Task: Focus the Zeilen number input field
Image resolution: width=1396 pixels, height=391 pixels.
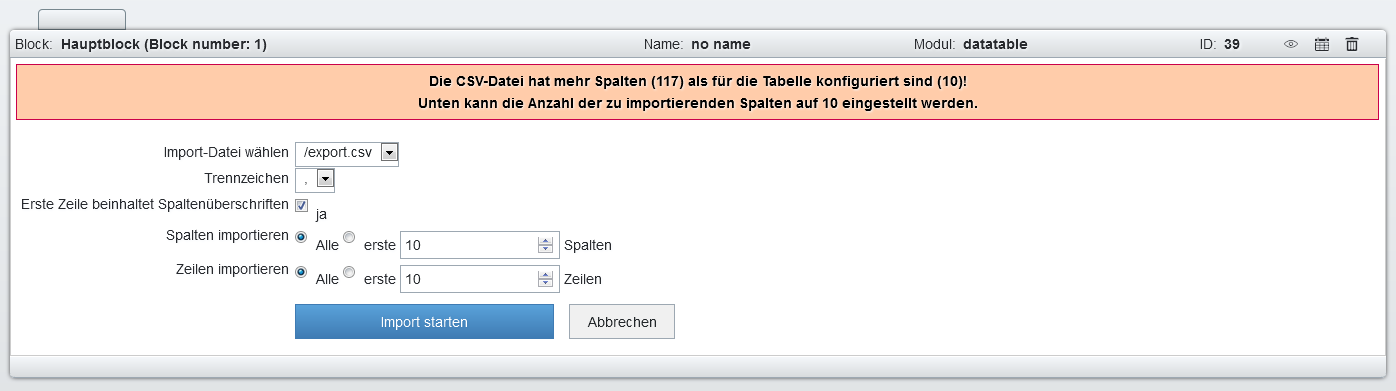Action: 469,279
